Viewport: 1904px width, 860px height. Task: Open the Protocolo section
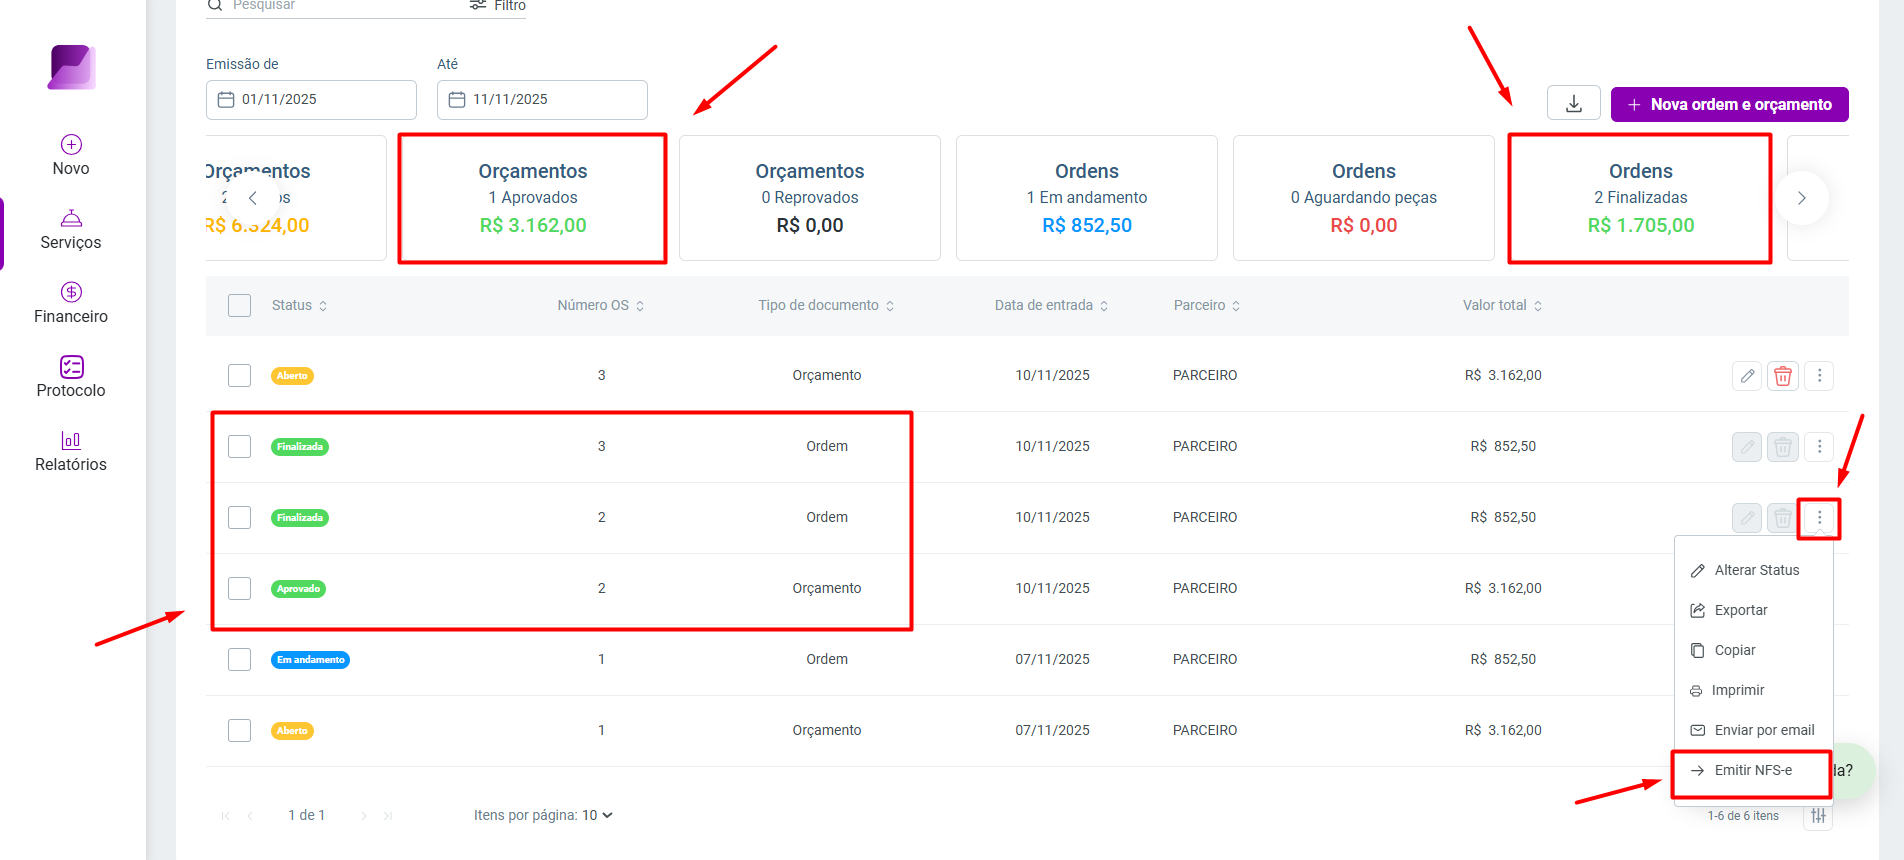(x=71, y=377)
